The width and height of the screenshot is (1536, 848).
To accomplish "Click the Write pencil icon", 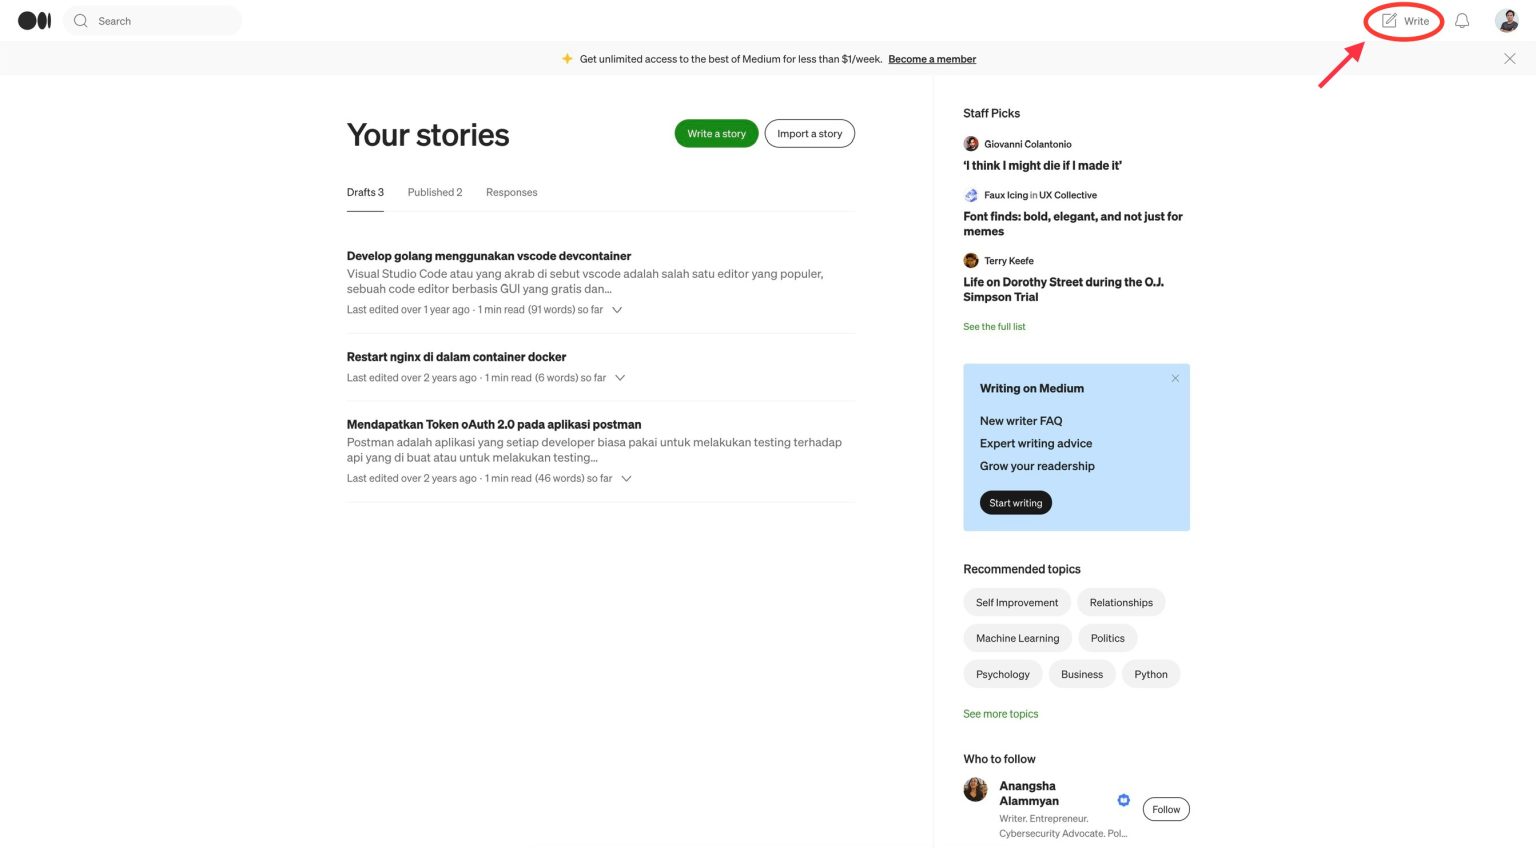I will (x=1389, y=21).
